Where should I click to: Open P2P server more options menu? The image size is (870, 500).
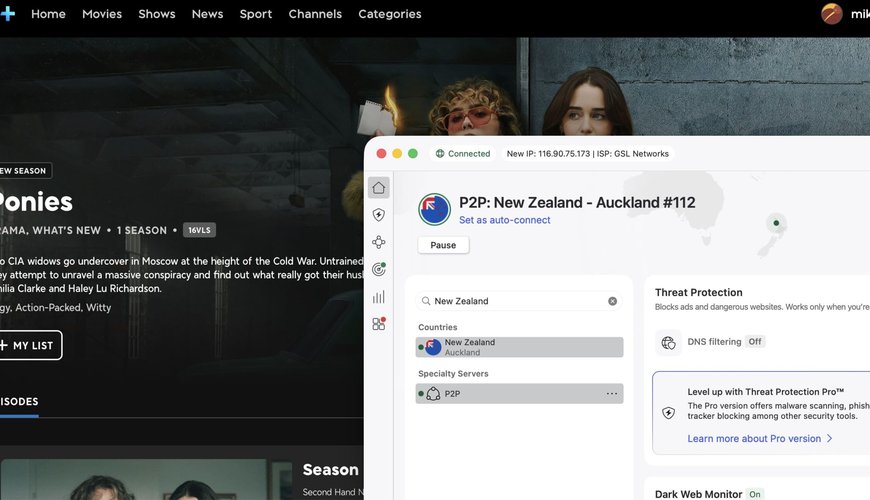point(611,393)
